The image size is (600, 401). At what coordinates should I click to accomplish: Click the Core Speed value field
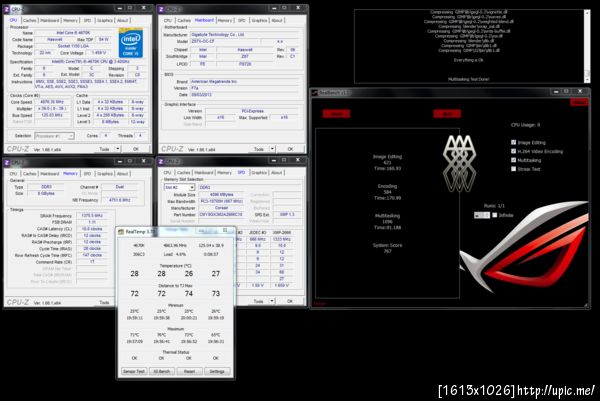pyautogui.click(x=52, y=102)
